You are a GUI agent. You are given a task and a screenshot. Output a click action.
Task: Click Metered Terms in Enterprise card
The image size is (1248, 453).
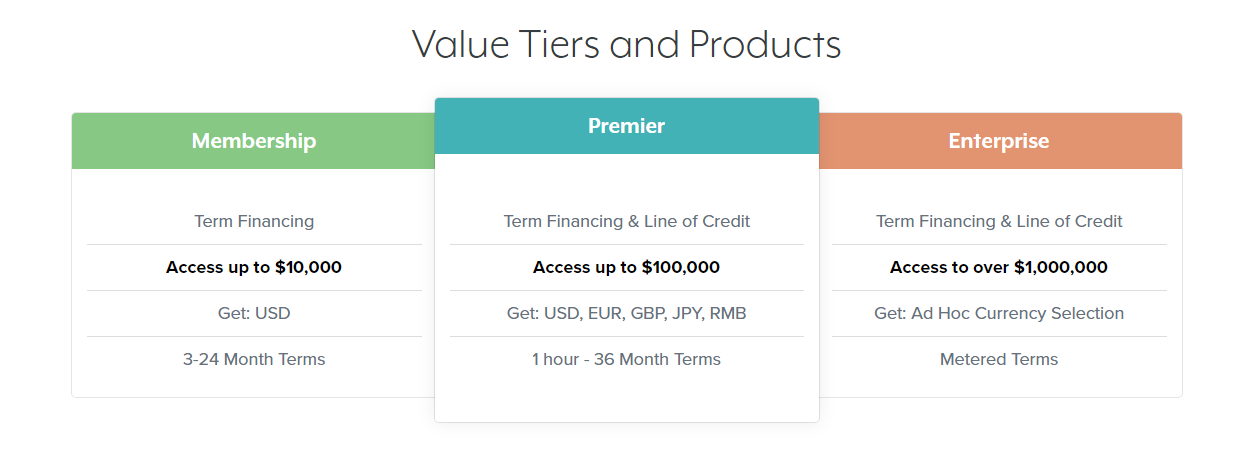click(x=999, y=359)
